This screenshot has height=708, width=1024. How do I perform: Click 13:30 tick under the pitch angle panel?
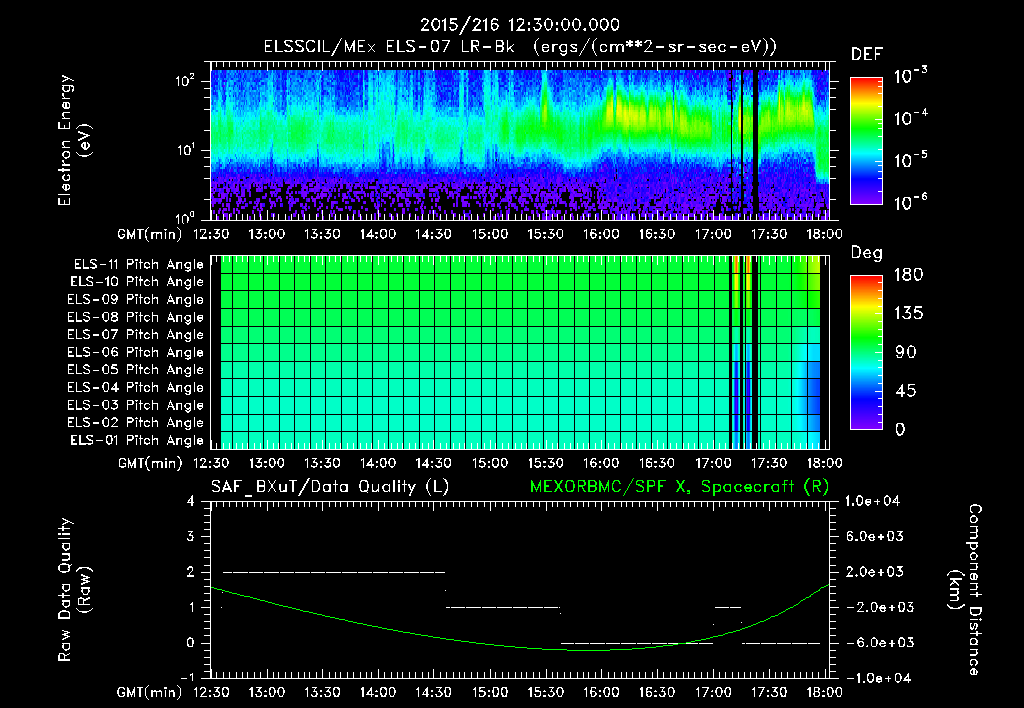tap(322, 463)
